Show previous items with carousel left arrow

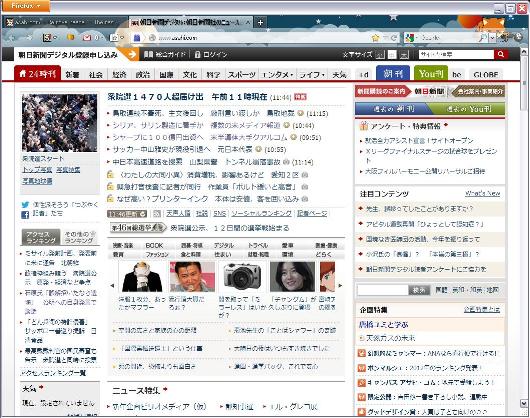click(x=112, y=286)
